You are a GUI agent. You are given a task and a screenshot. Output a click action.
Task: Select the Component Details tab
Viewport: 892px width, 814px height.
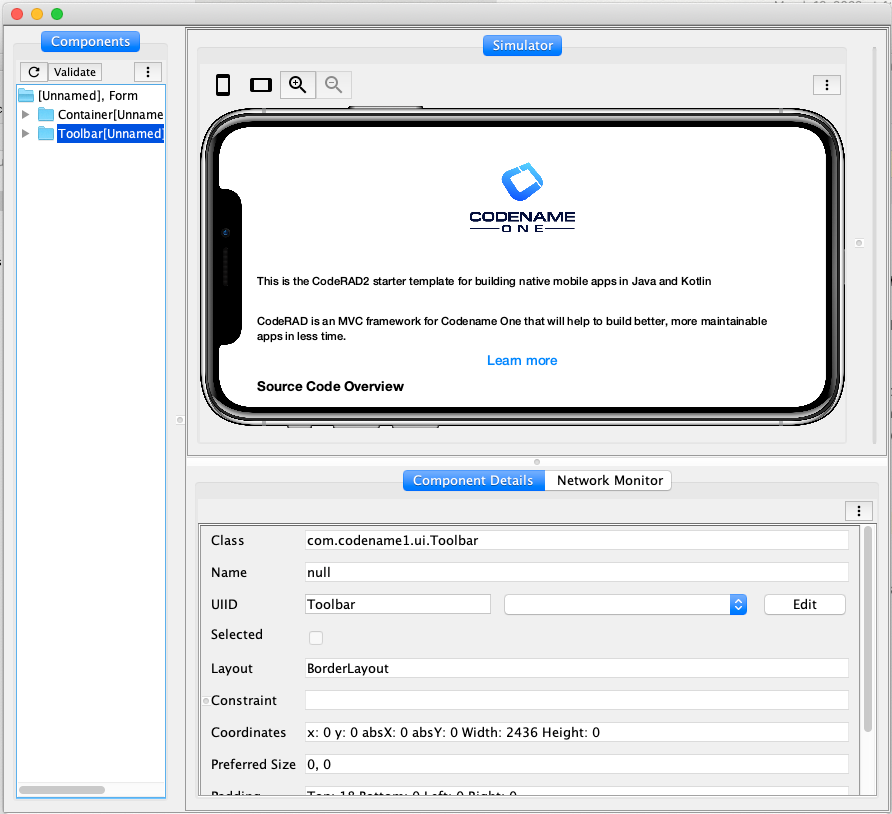pos(473,480)
